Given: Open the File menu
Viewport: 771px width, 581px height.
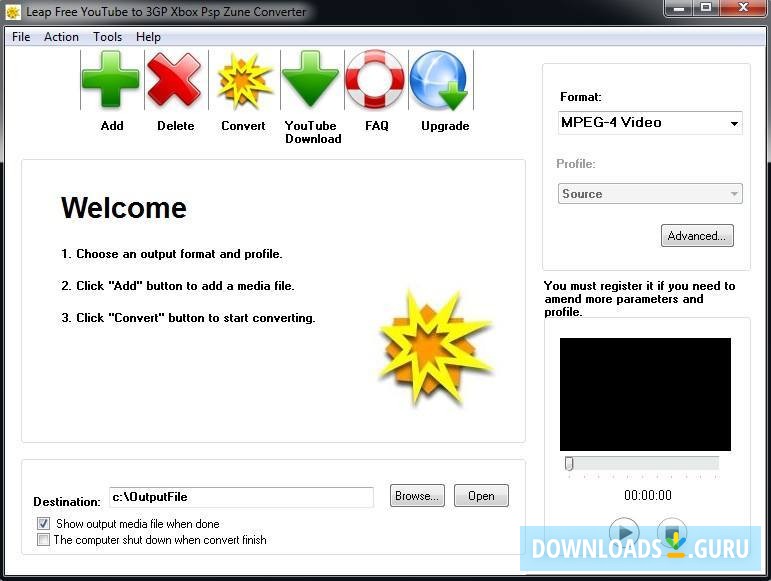Looking at the screenshot, I should pyautogui.click(x=21, y=37).
